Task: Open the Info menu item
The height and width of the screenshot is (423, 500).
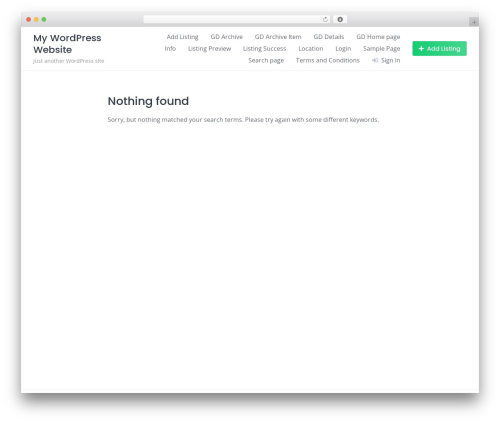Action: pyautogui.click(x=170, y=49)
